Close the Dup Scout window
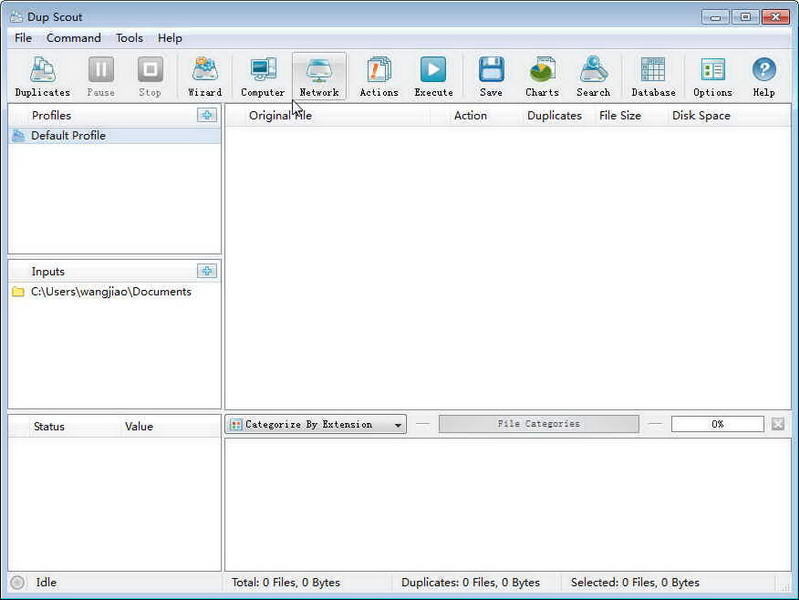Viewport: 799px width, 600px height. [776, 17]
